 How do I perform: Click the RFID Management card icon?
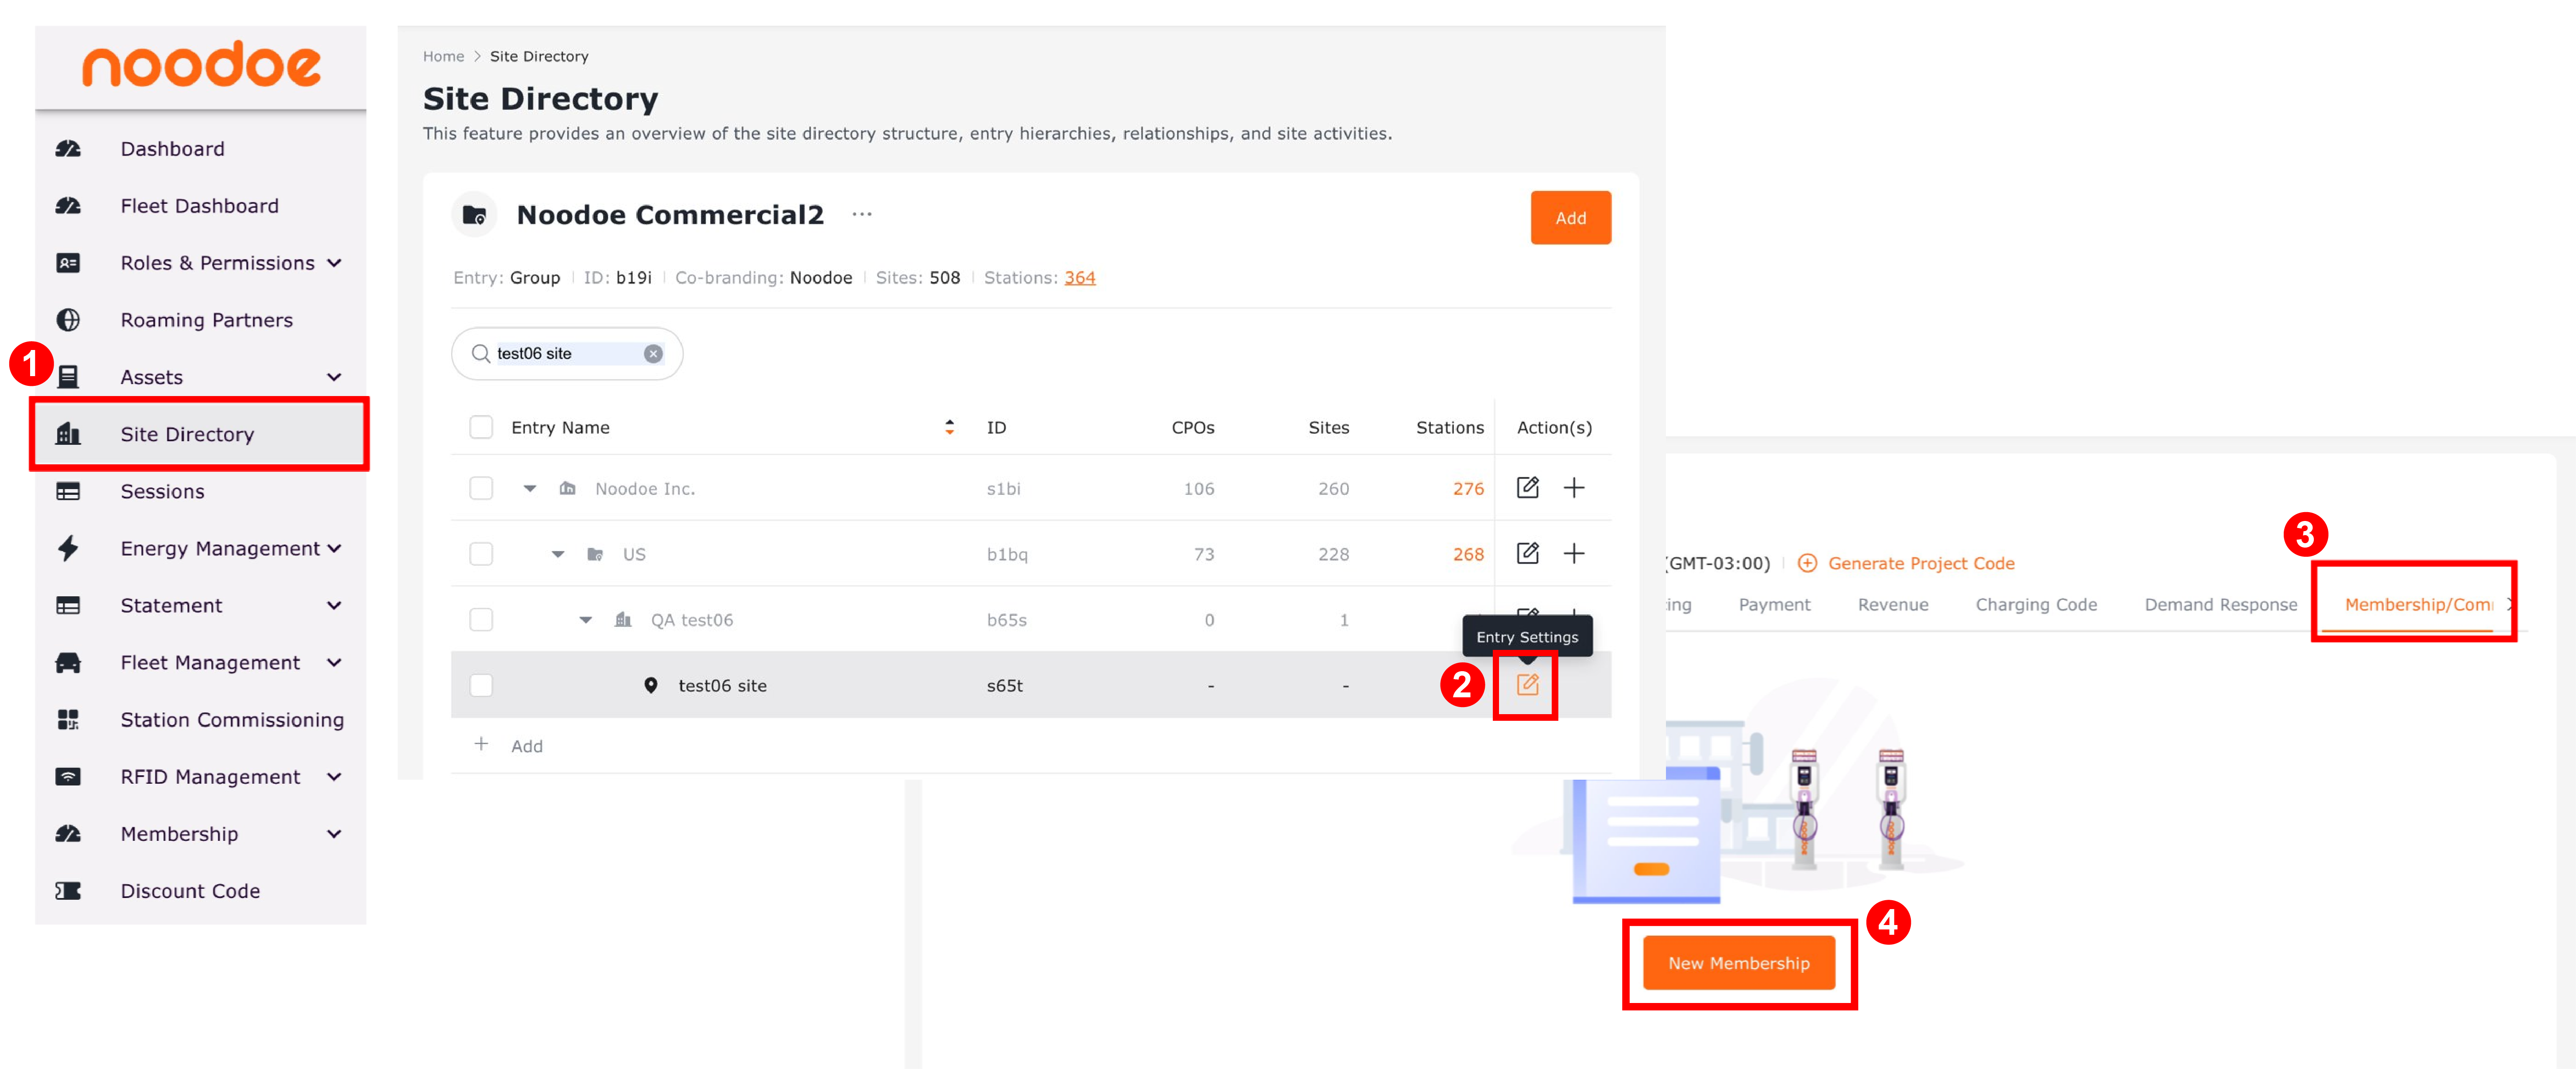[x=68, y=777]
